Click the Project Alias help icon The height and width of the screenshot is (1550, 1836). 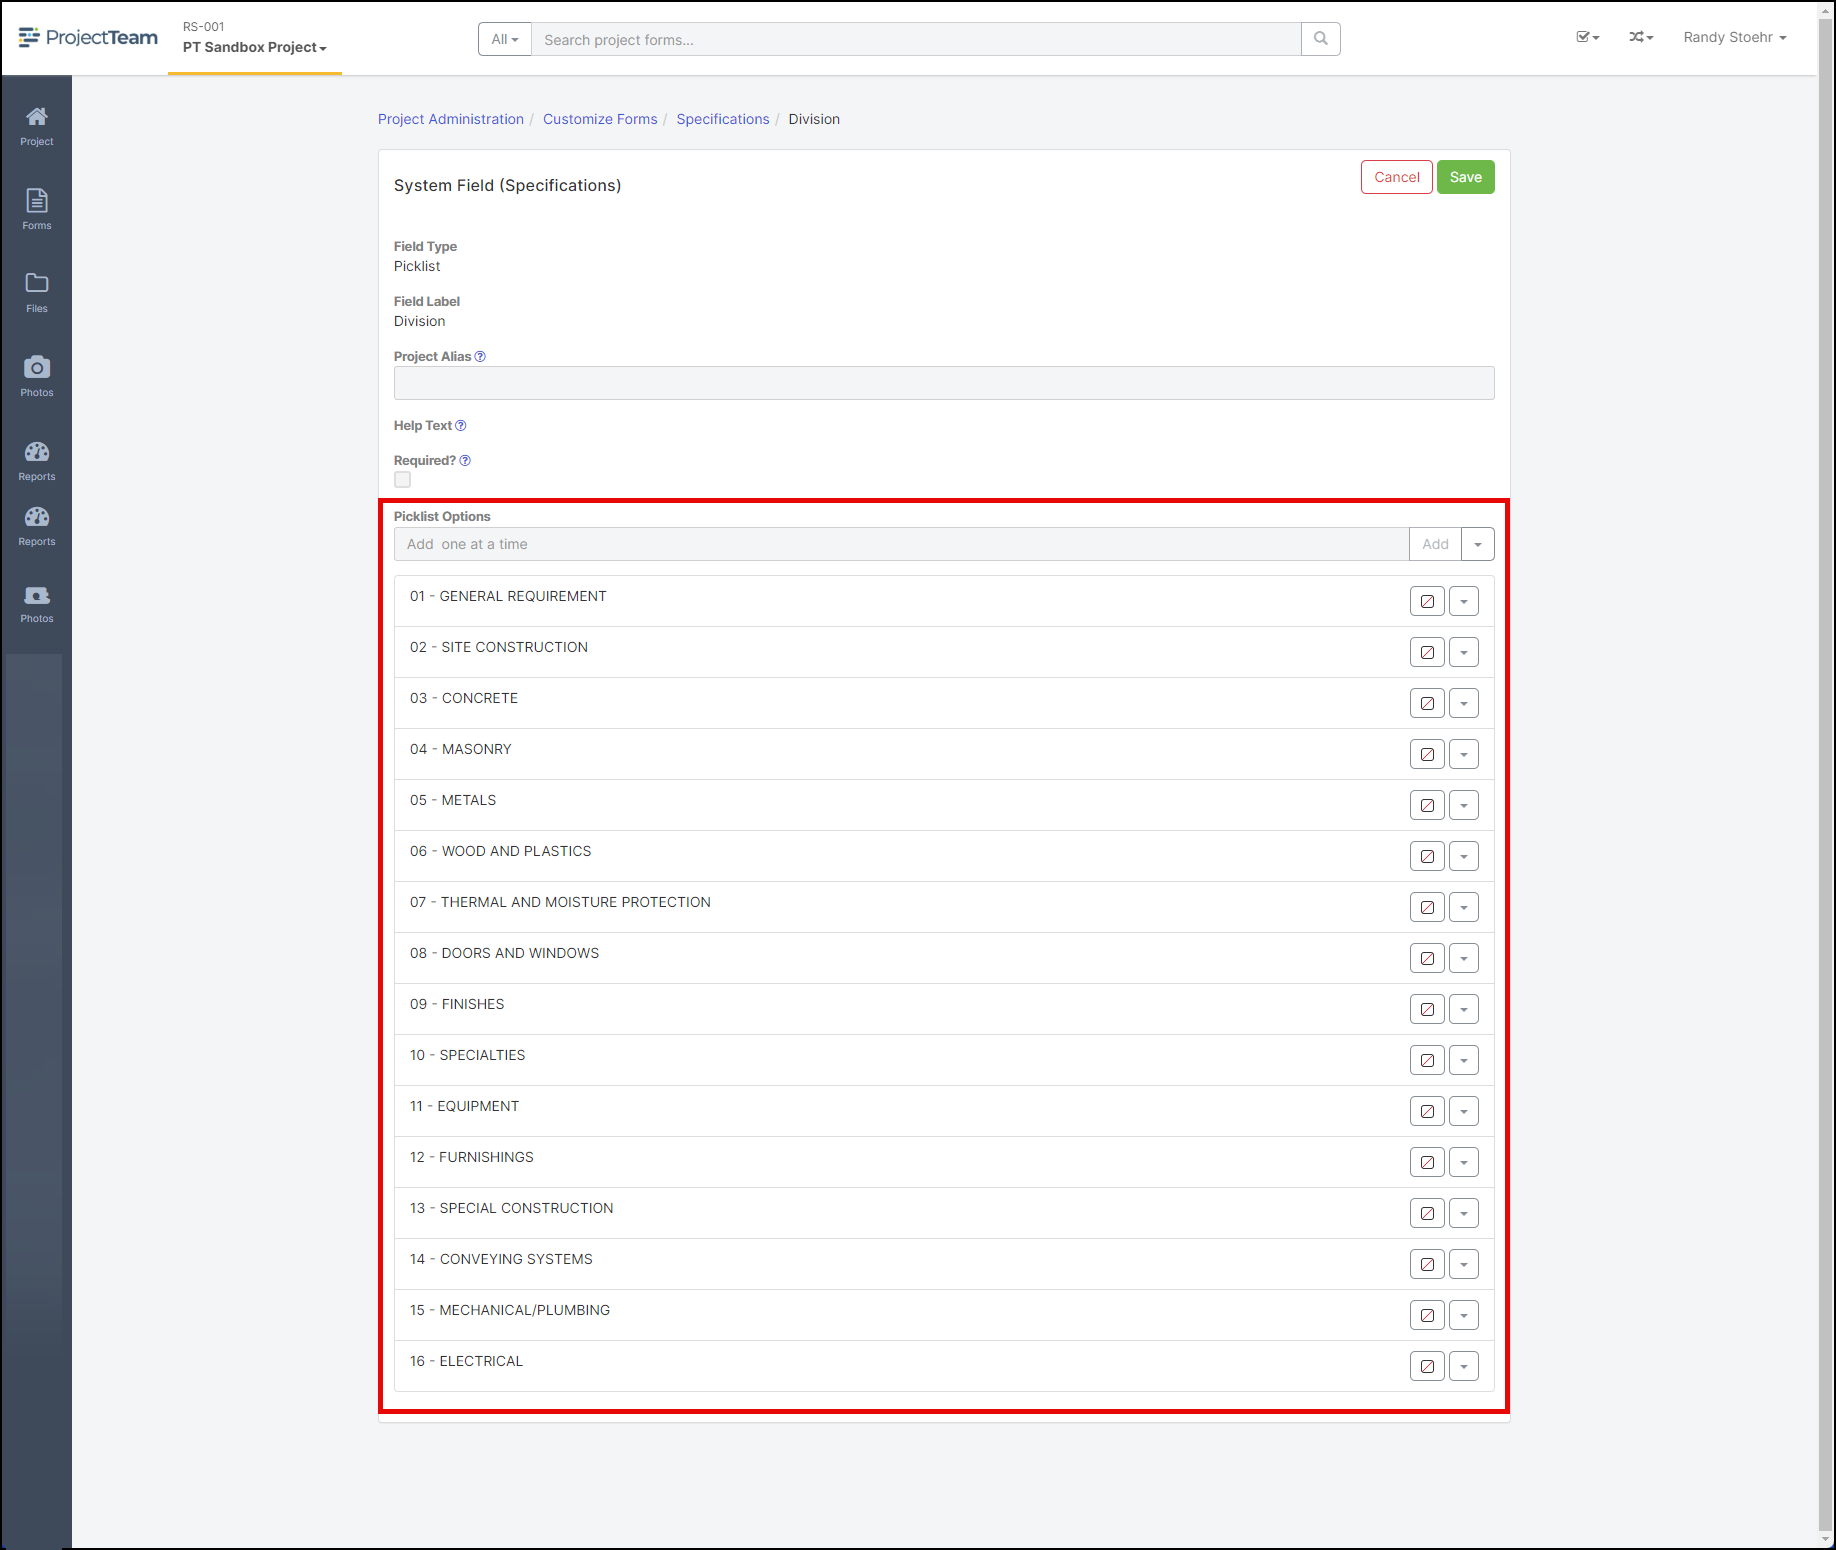(x=480, y=357)
